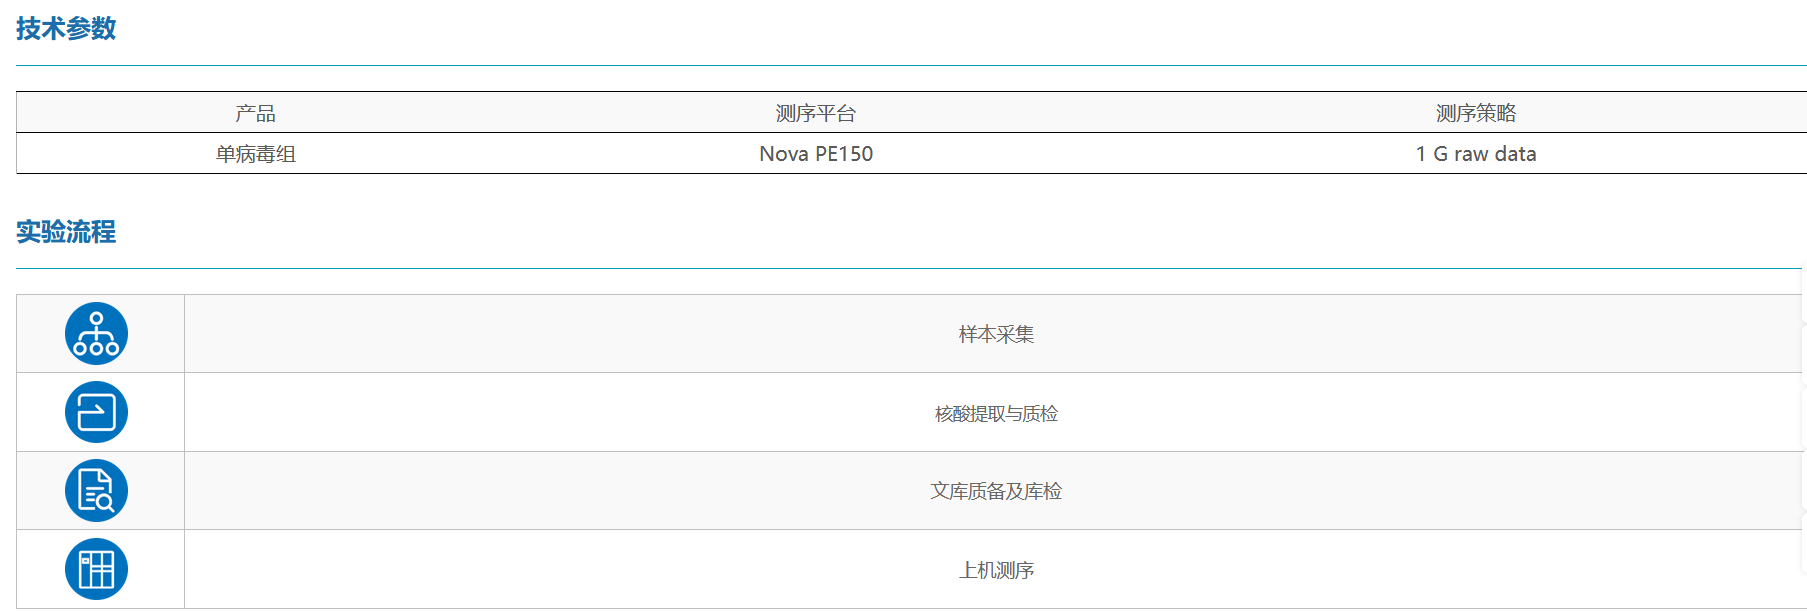The image size is (1807, 612).
Task: Click the sequencing grid icon
Action: [x=96, y=569]
